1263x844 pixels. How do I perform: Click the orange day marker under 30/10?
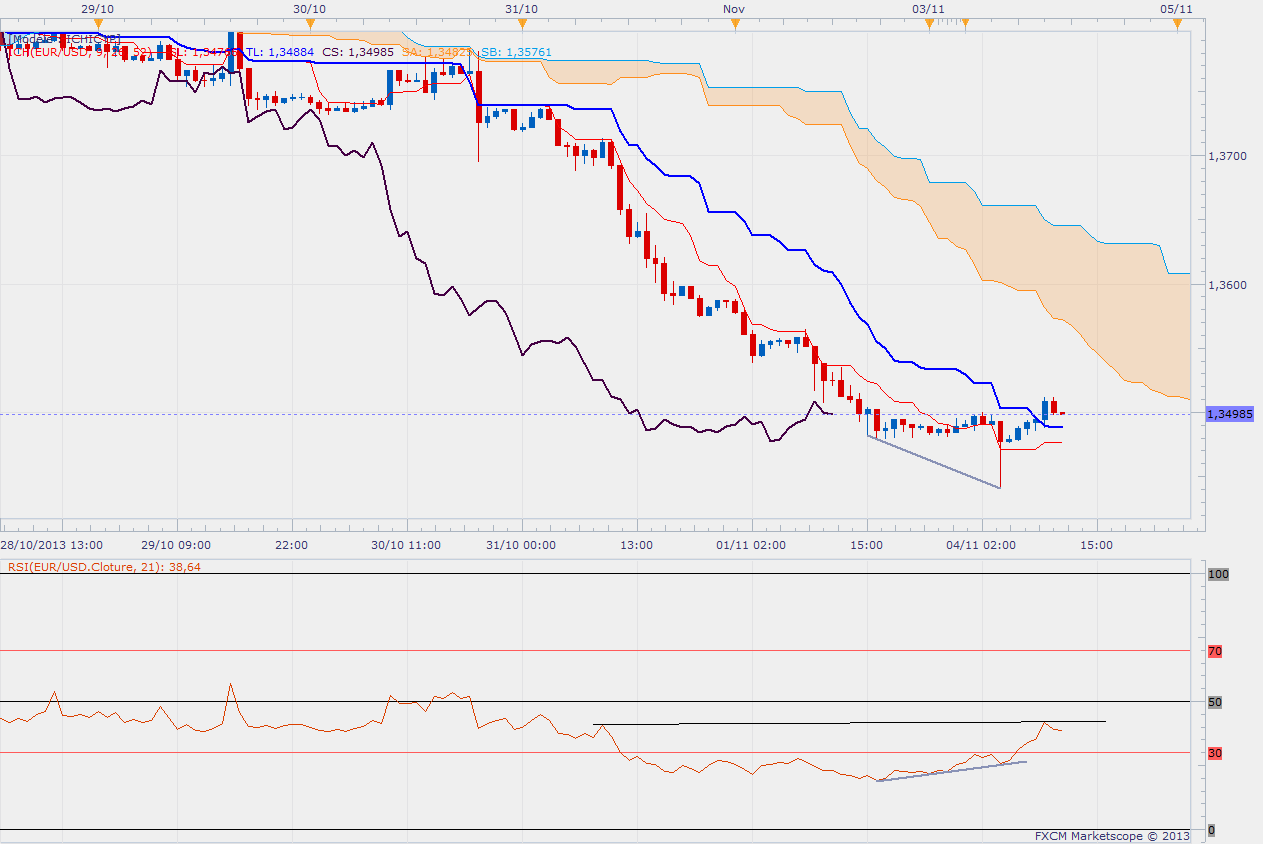tap(310, 23)
